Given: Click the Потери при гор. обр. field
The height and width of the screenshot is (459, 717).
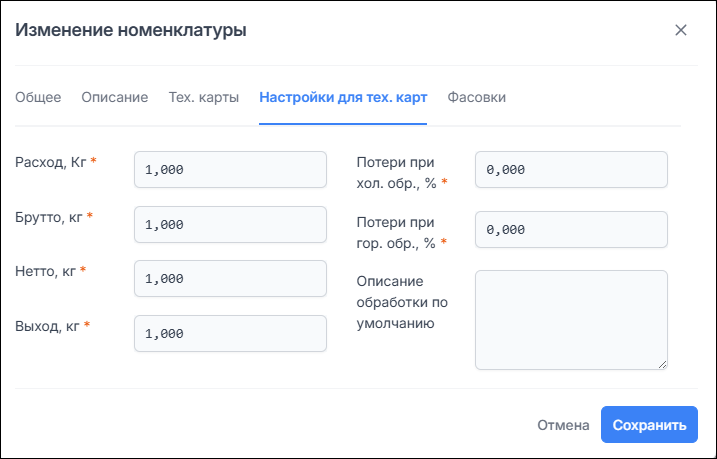Looking at the screenshot, I should click(570, 229).
